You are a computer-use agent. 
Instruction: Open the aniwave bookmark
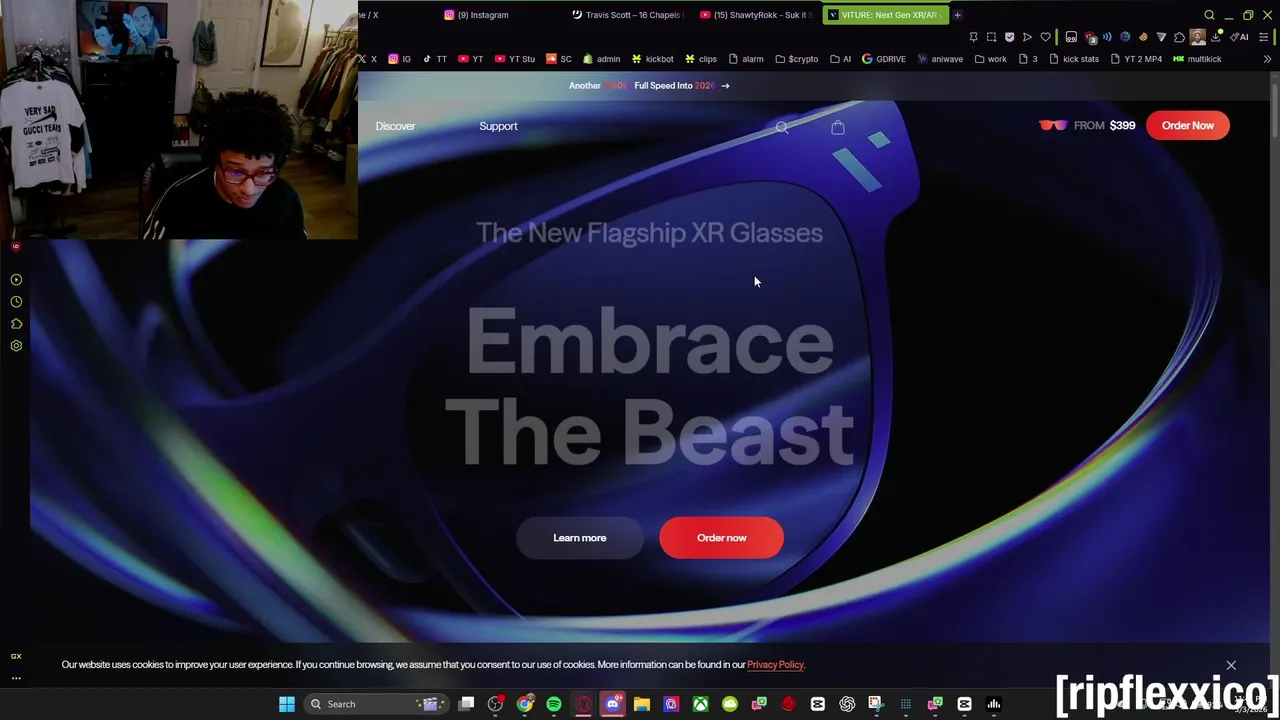coord(940,59)
